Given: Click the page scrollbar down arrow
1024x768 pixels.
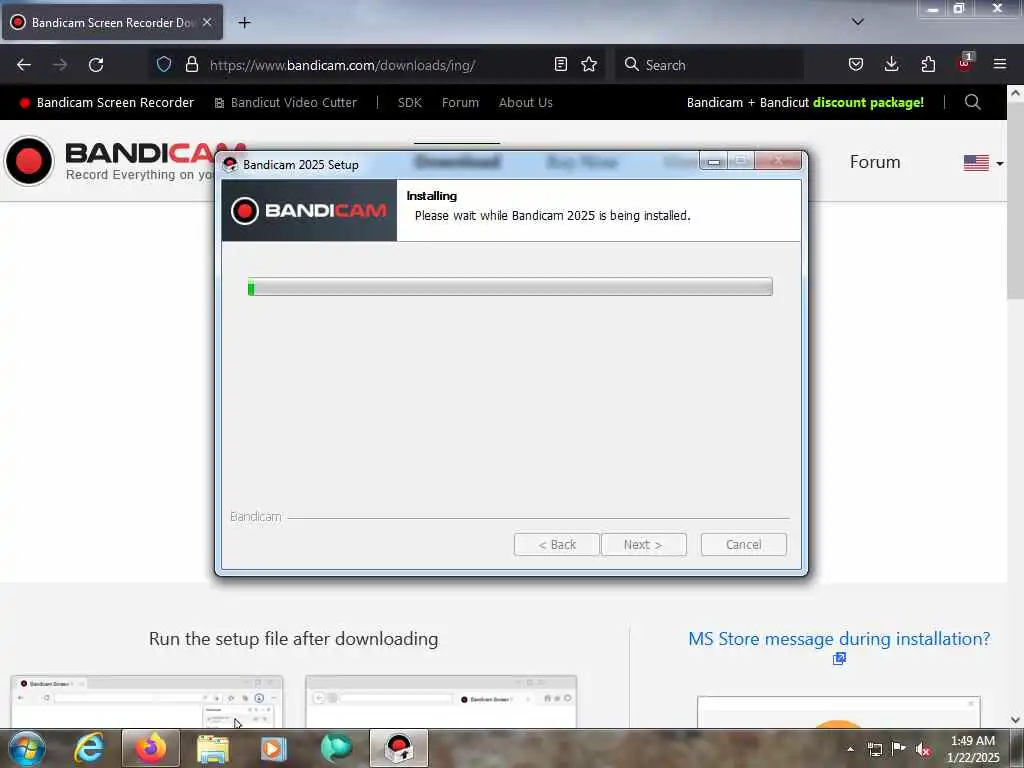Looking at the screenshot, I should (x=1016, y=720).
